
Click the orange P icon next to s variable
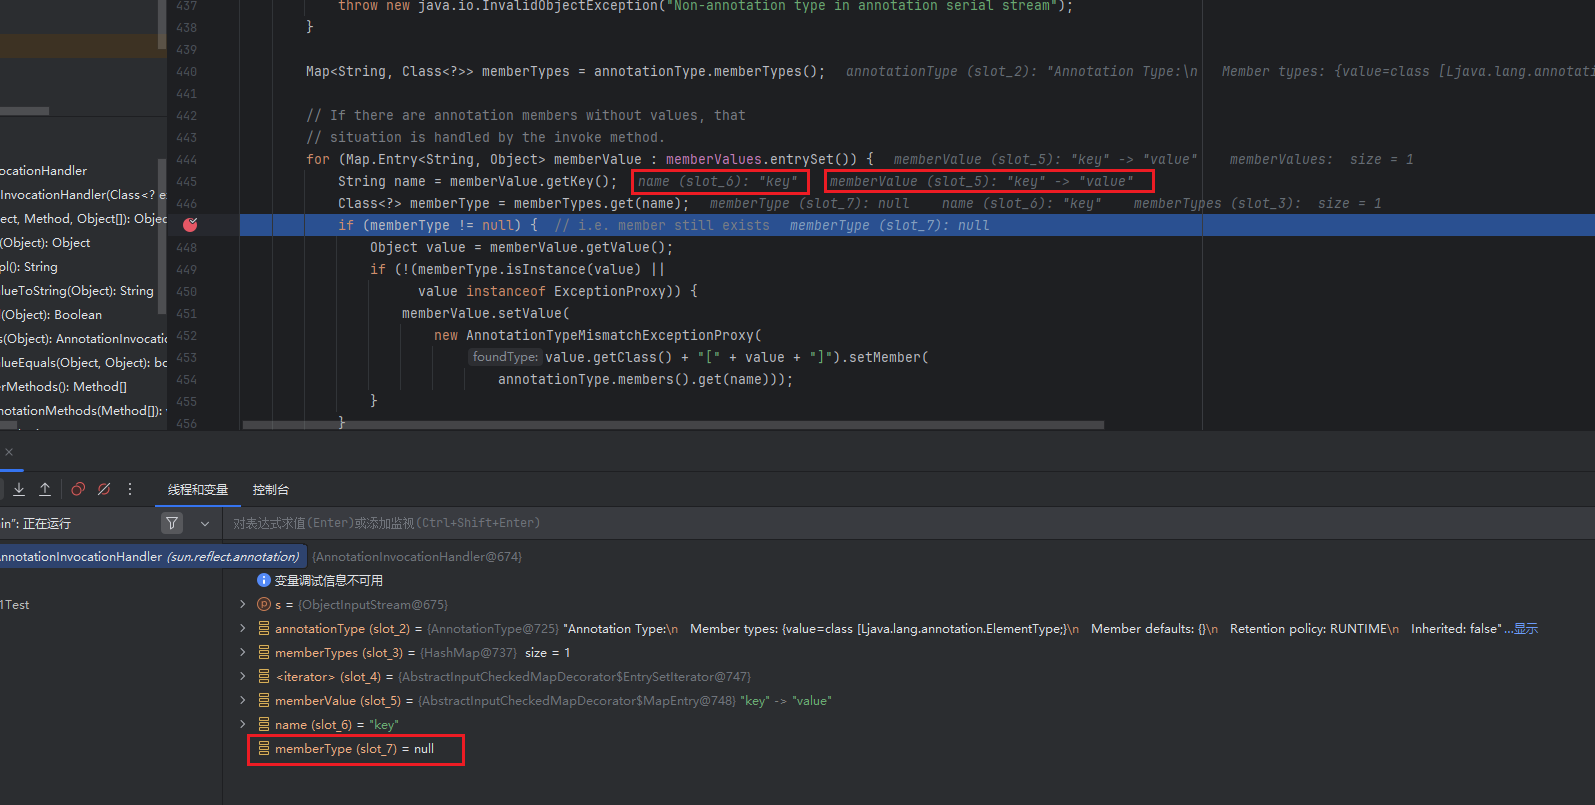264,604
